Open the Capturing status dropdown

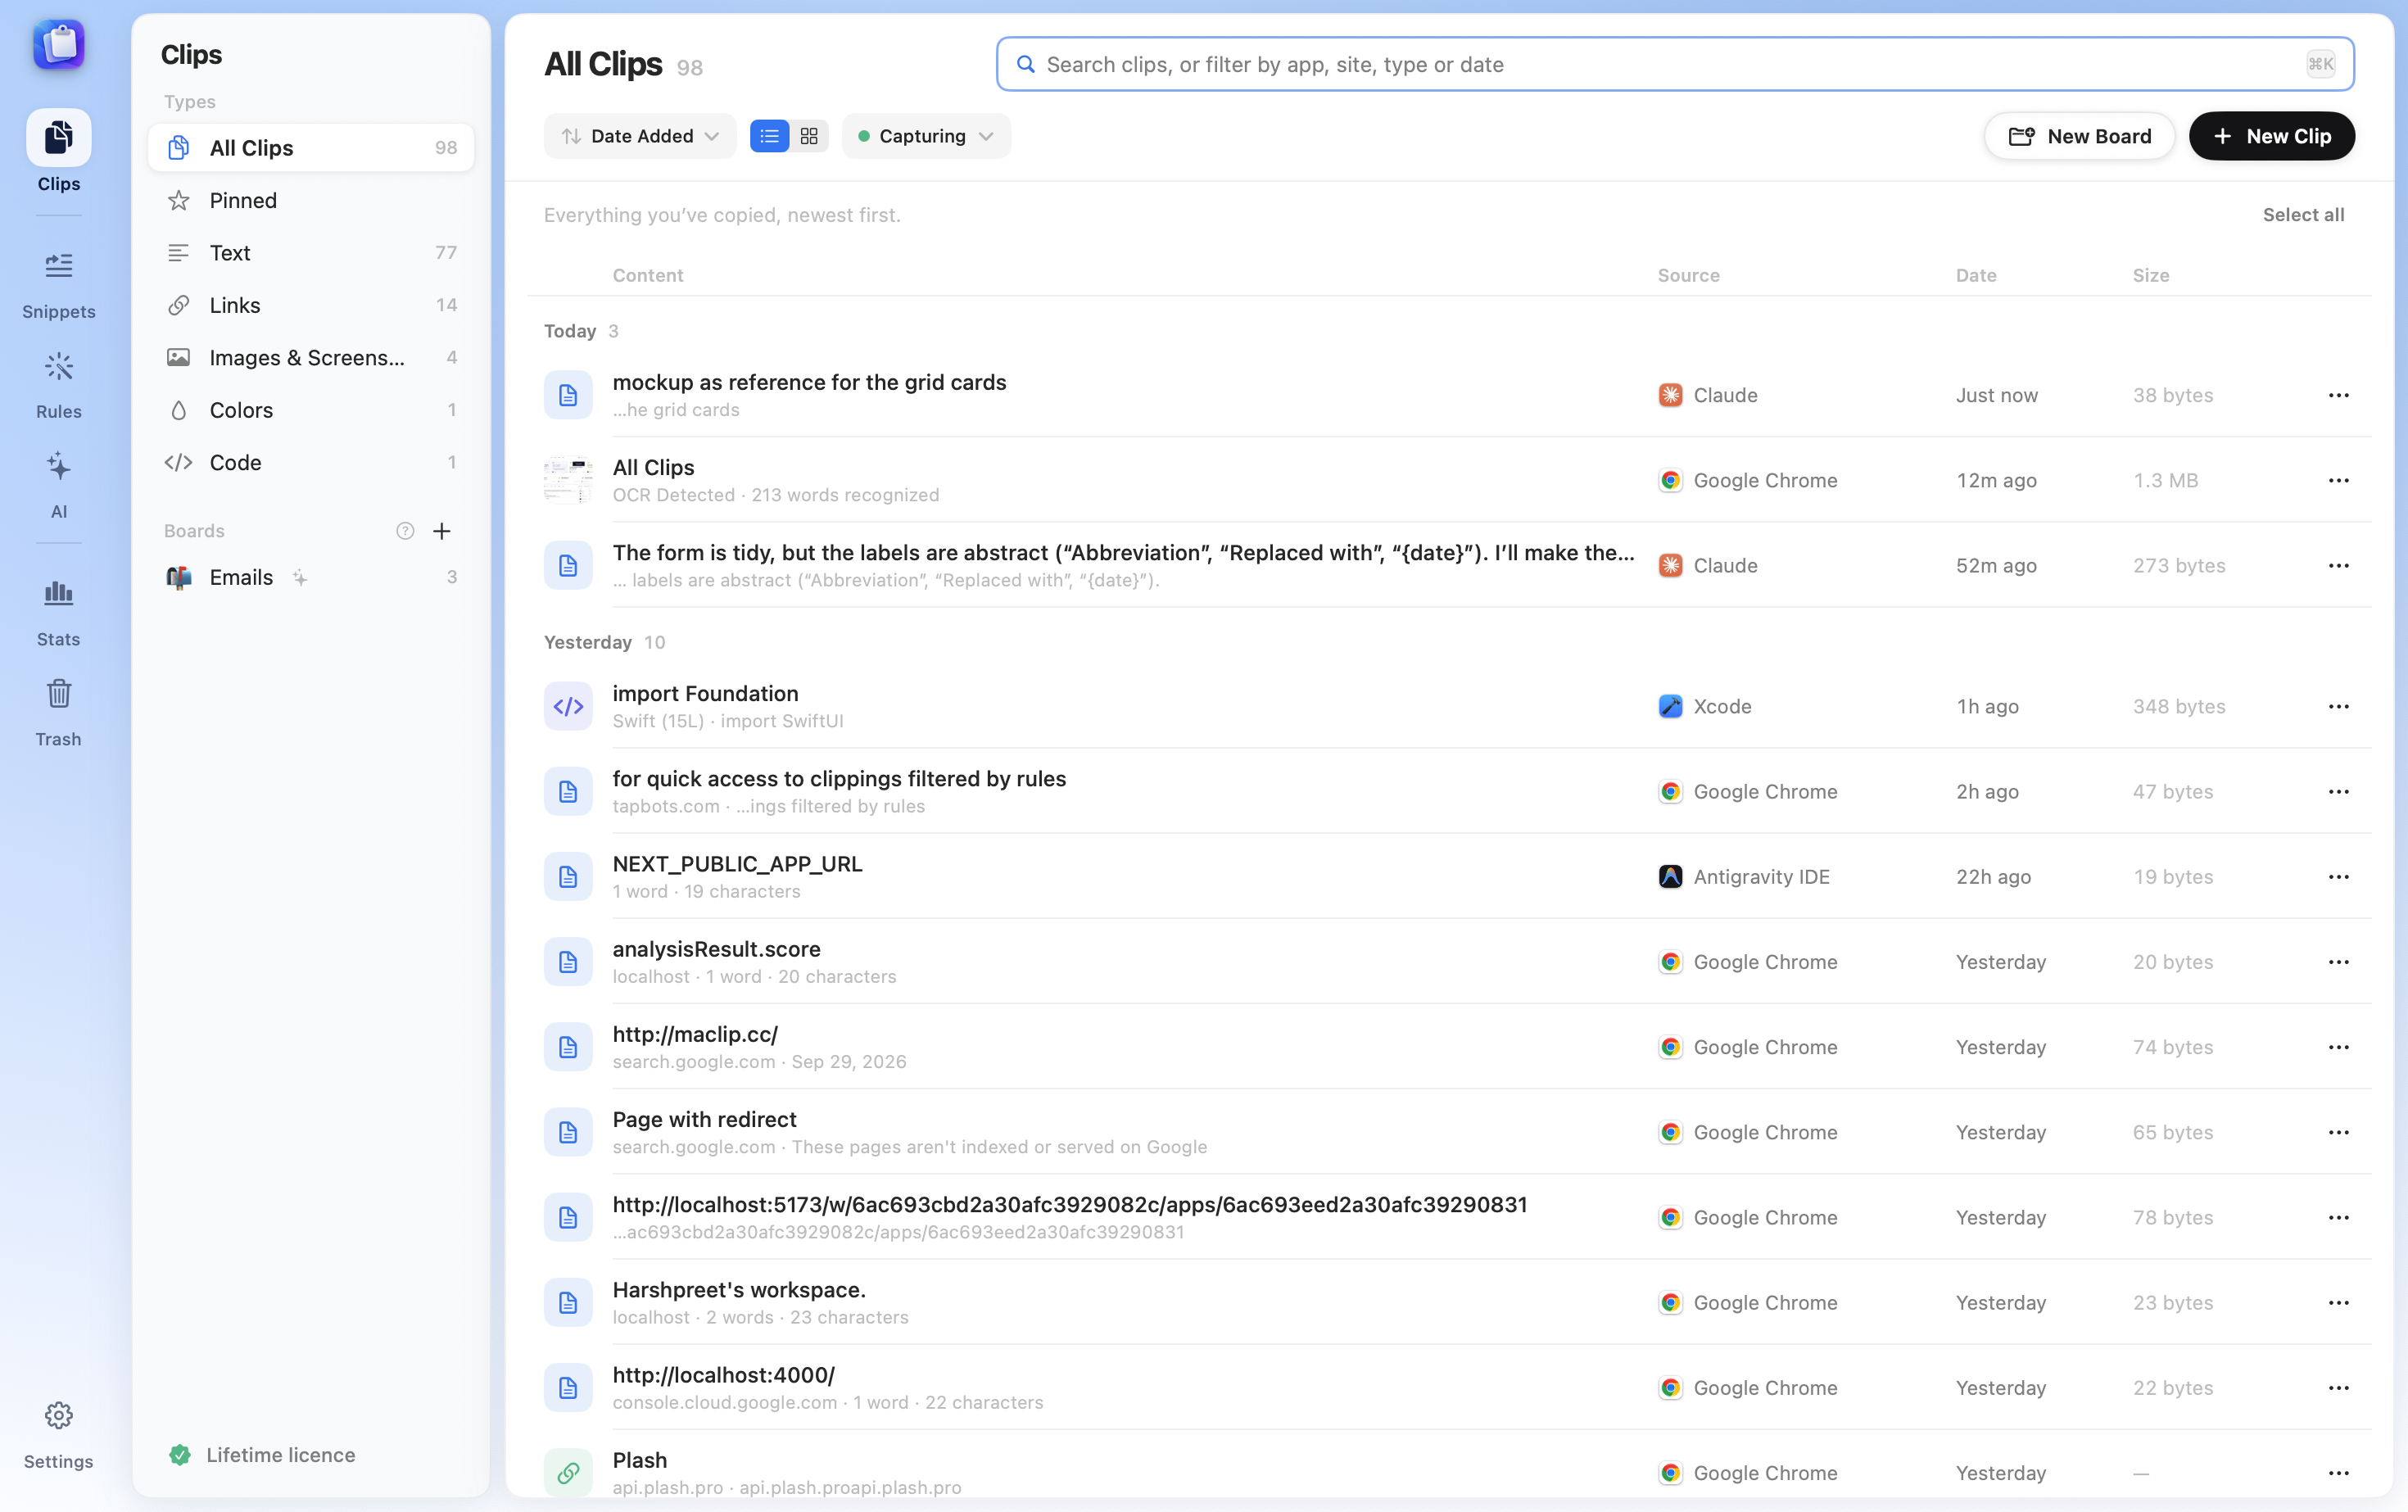click(x=926, y=136)
